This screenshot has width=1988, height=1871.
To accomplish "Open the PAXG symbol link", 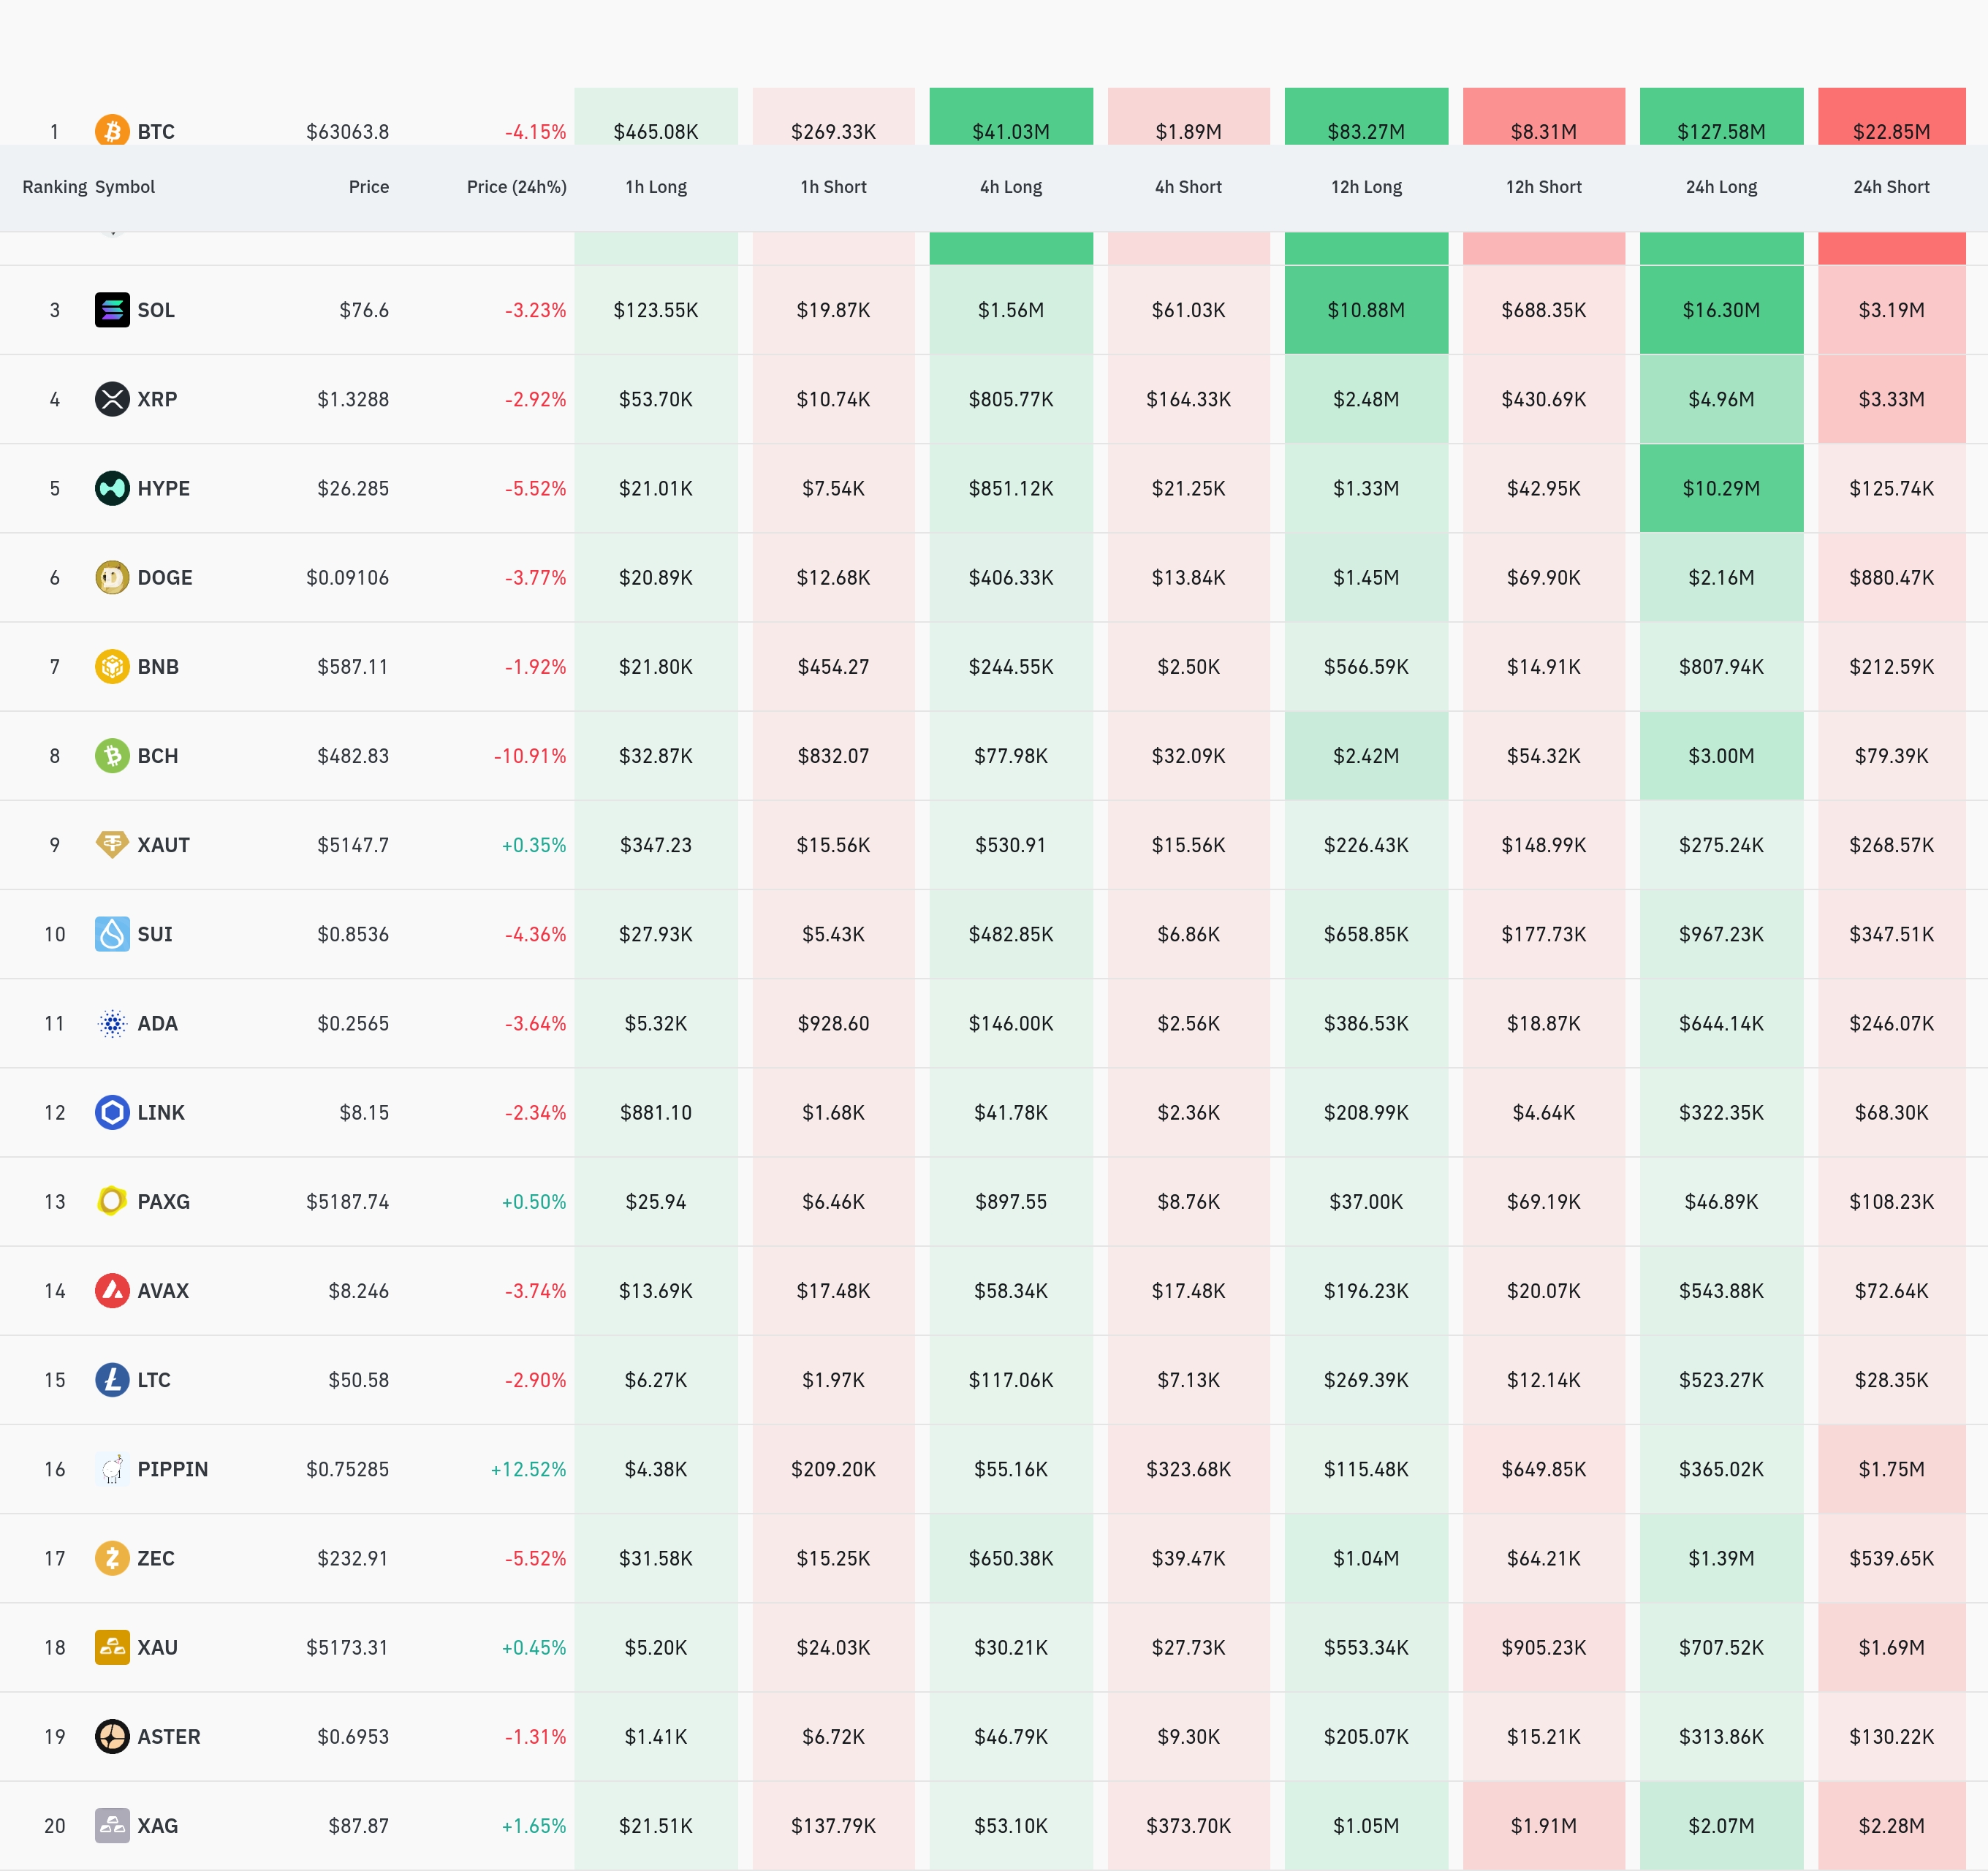I will tap(163, 1201).
